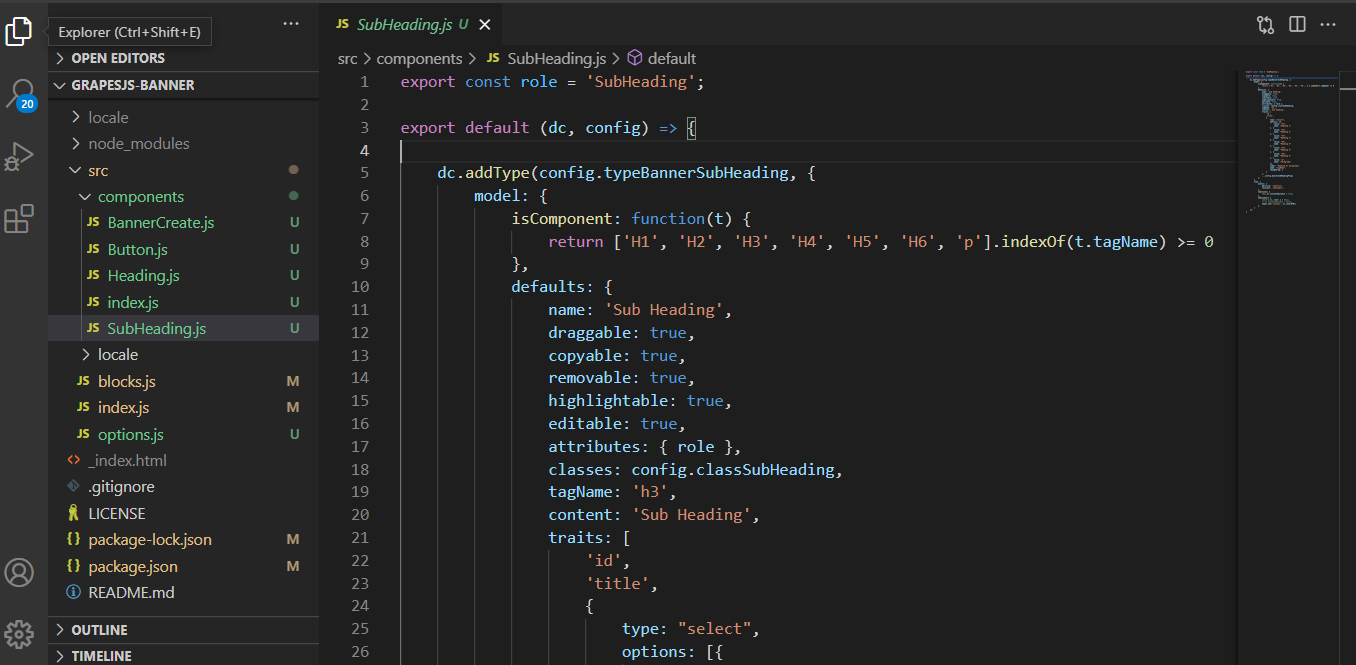Split the editor to the right
This screenshot has height=665, width=1356.
tap(1297, 24)
